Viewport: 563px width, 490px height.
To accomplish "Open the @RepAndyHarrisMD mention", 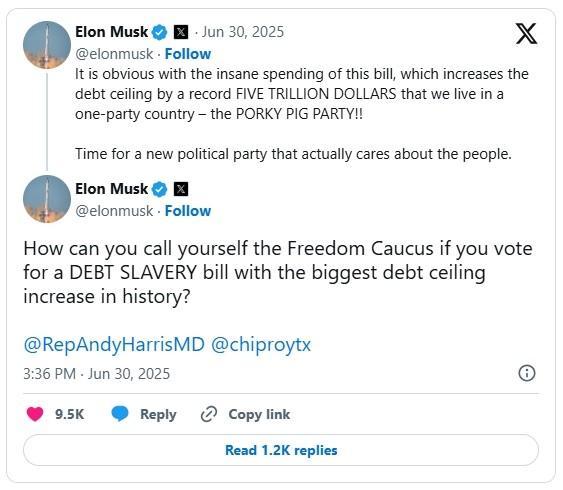I will coord(114,345).
